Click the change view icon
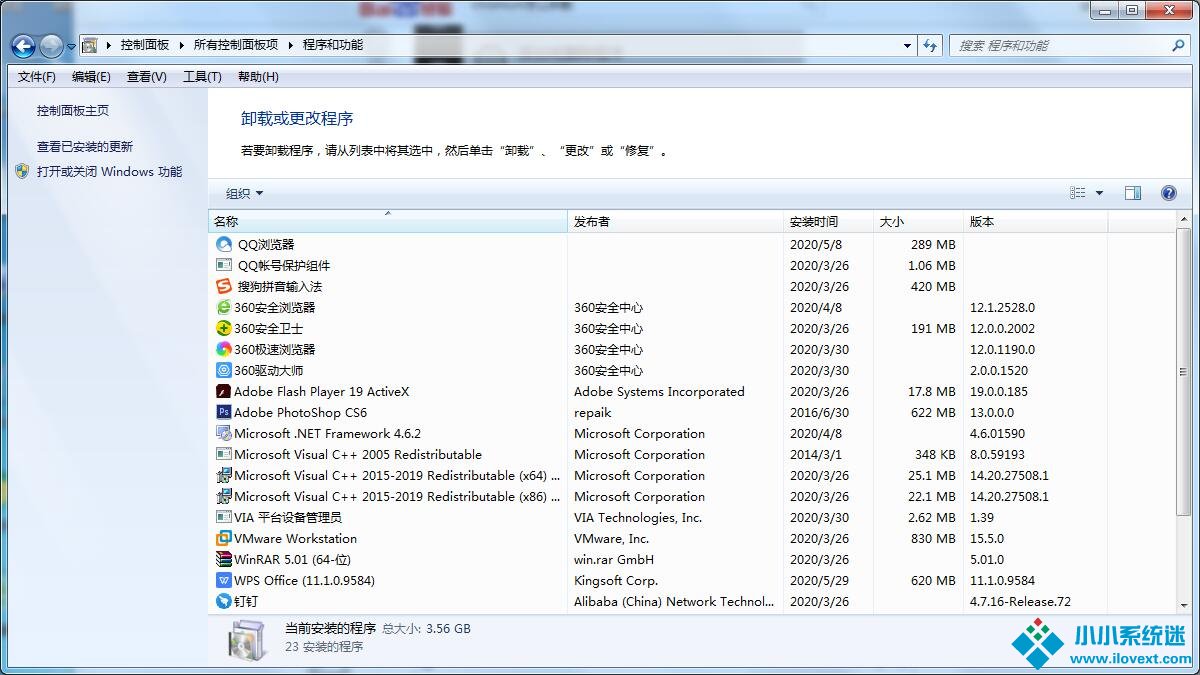 pyautogui.click(x=1078, y=193)
